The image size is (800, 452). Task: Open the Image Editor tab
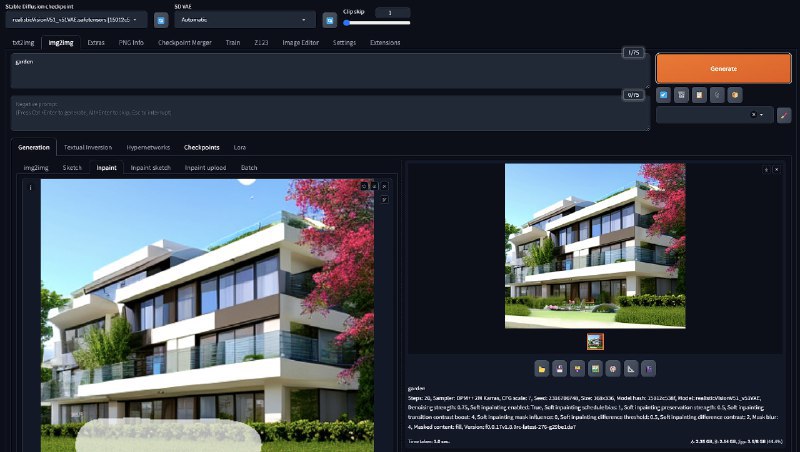pos(301,43)
